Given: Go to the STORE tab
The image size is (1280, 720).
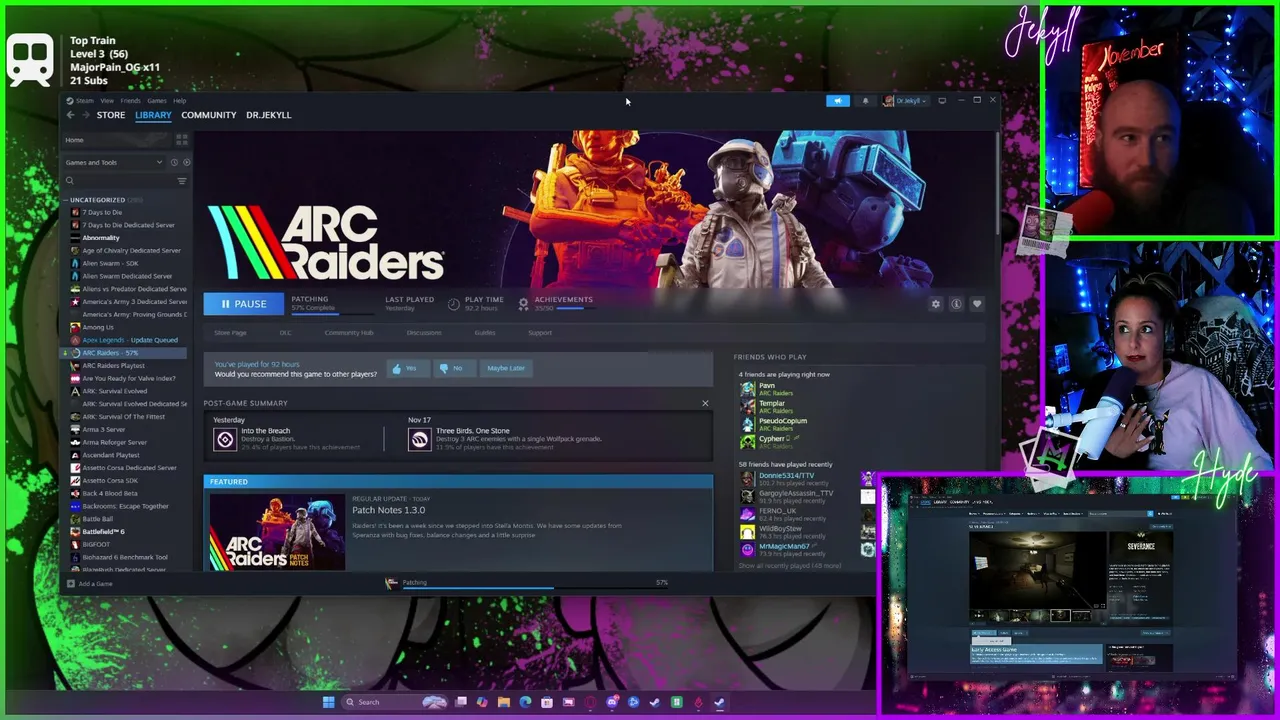Looking at the screenshot, I should (111, 115).
